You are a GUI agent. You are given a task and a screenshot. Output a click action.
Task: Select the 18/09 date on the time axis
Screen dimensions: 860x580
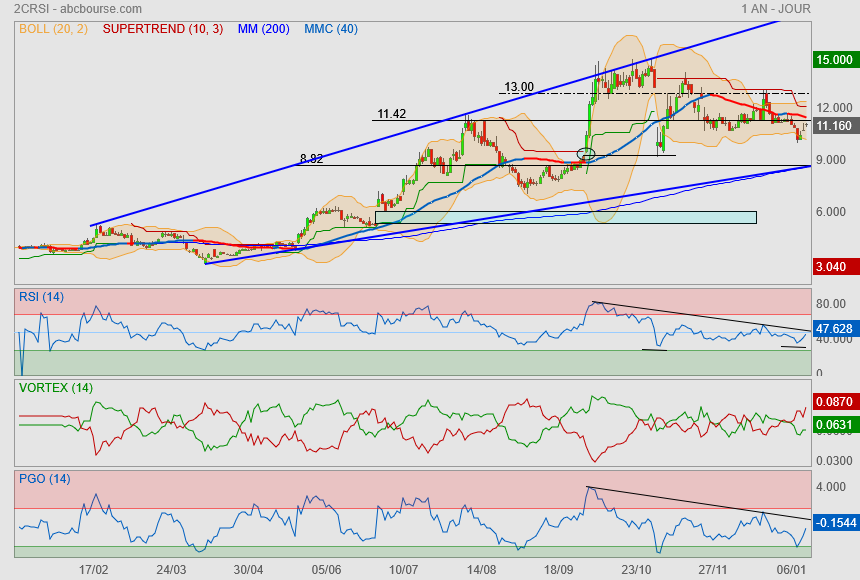[x=558, y=569]
